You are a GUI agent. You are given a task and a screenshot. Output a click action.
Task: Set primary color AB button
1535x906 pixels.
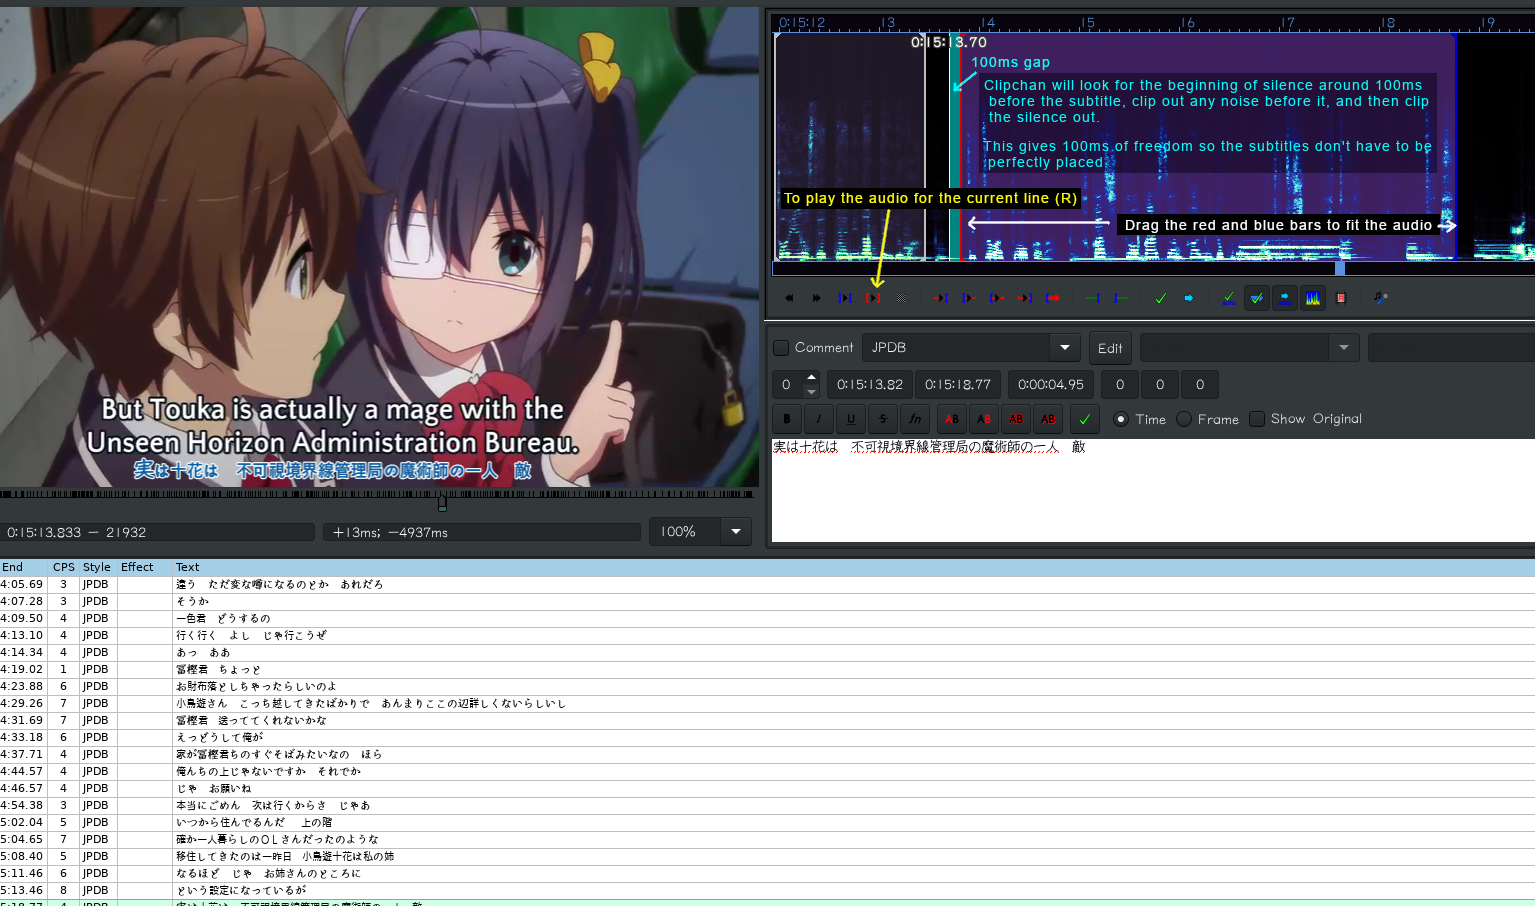952,419
